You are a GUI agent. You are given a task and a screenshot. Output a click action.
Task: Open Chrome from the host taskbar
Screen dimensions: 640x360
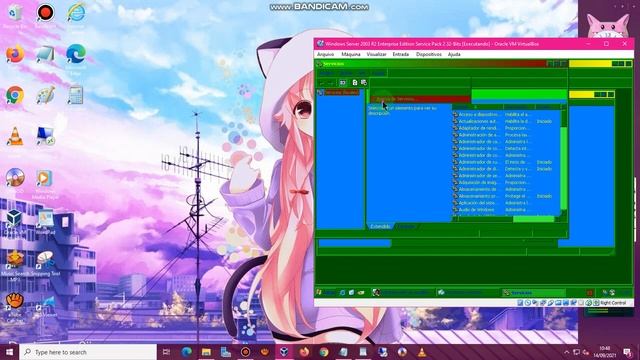coord(324,352)
